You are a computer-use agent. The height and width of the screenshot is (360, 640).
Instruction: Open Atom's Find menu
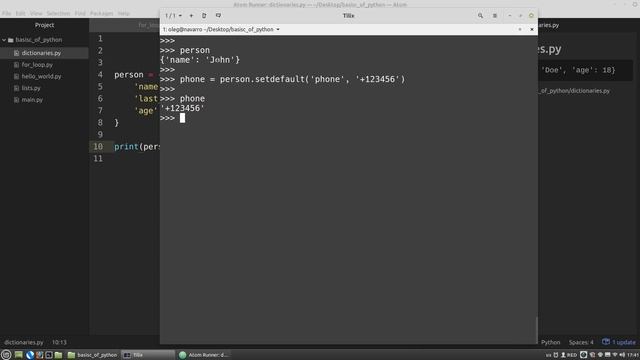click(80, 13)
